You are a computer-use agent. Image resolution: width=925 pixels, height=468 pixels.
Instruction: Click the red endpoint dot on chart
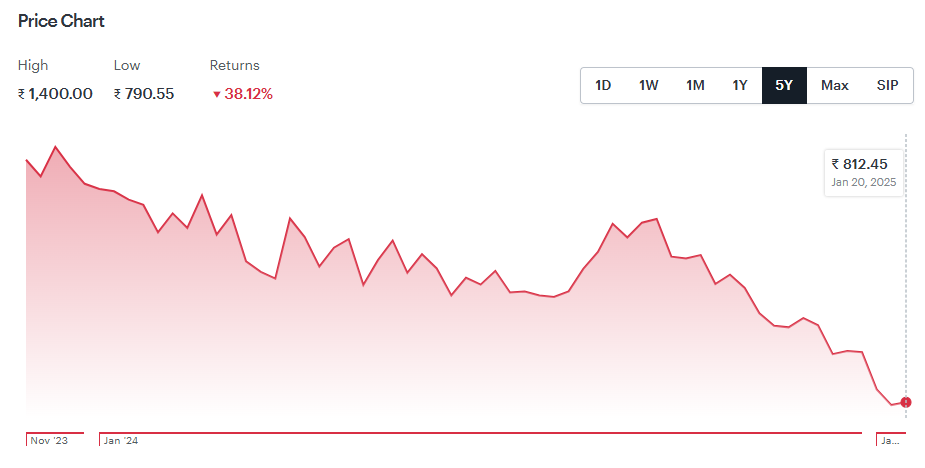(x=906, y=402)
